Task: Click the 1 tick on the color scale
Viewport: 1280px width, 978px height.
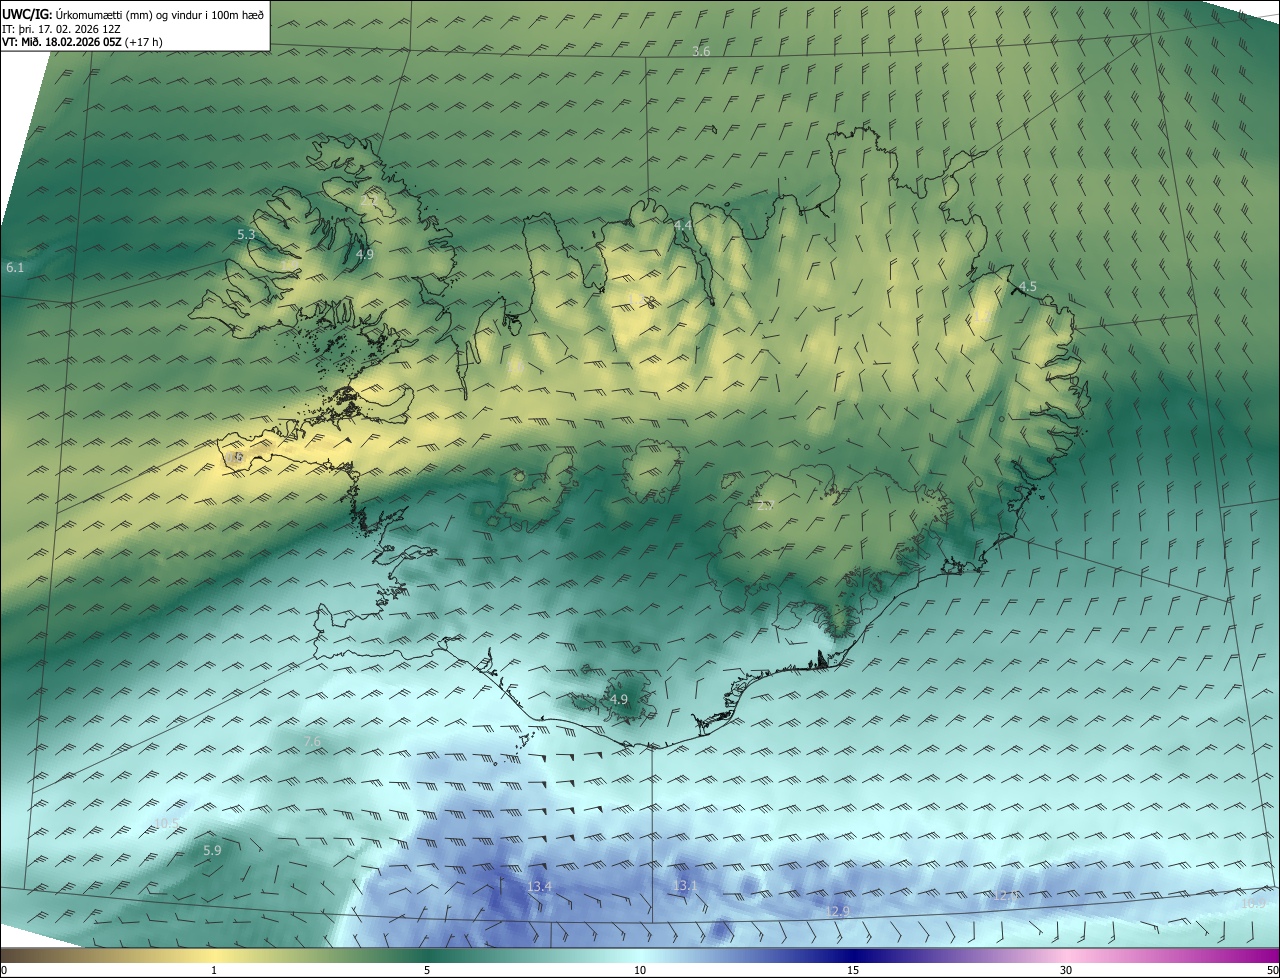Action: point(214,970)
